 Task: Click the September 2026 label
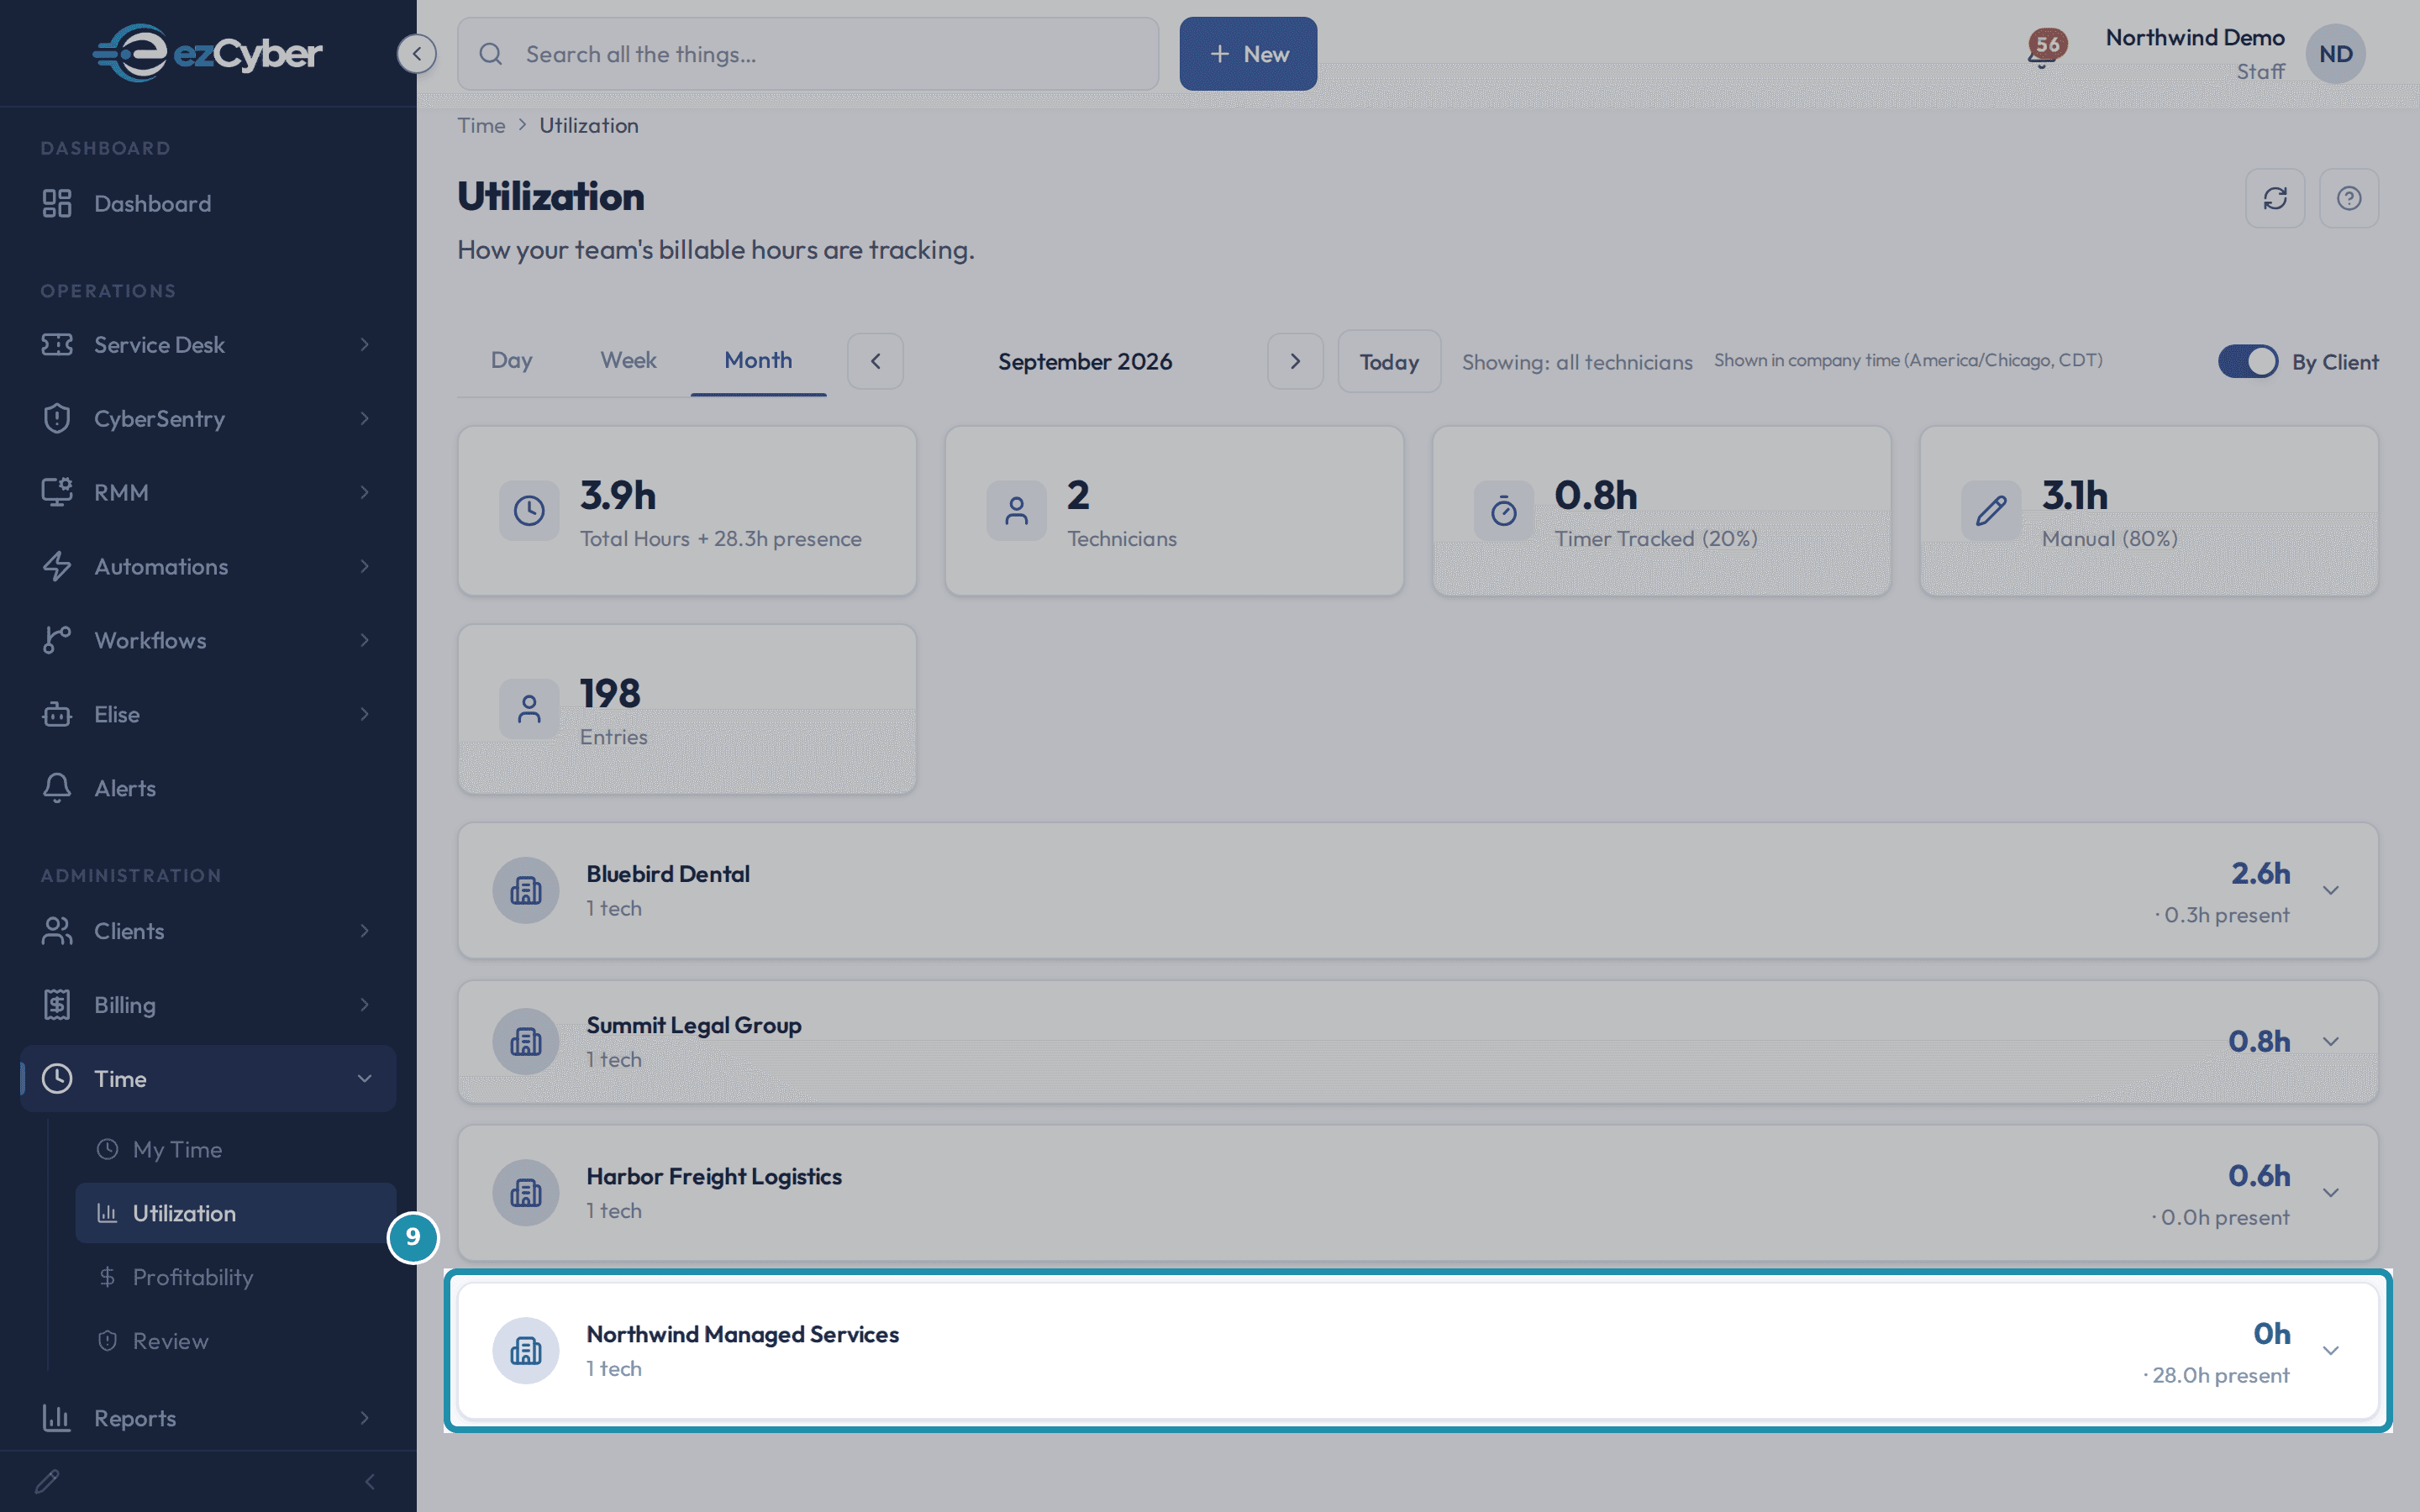click(1085, 362)
